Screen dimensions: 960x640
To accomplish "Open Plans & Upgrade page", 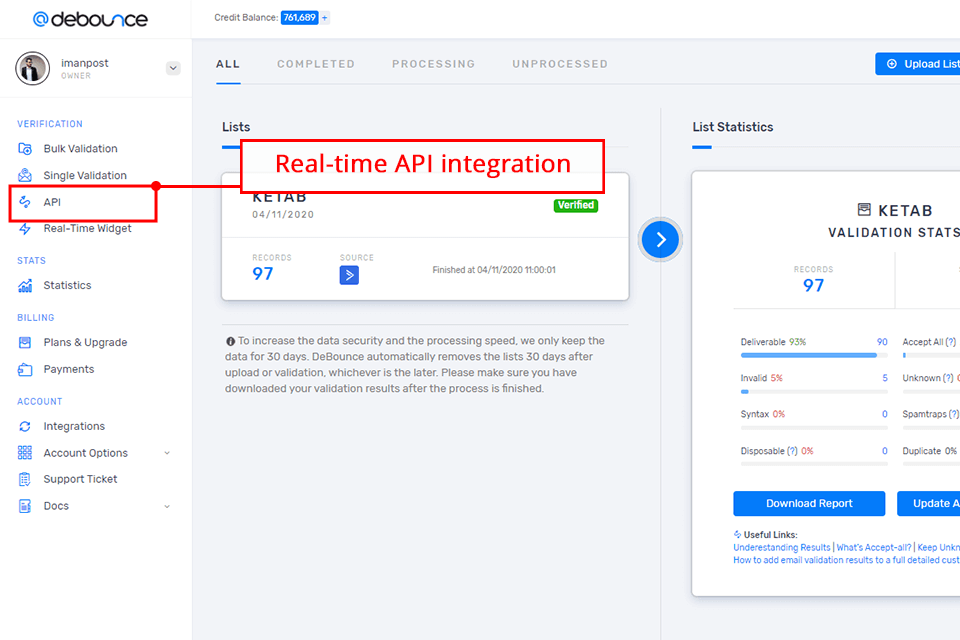I will coord(85,342).
